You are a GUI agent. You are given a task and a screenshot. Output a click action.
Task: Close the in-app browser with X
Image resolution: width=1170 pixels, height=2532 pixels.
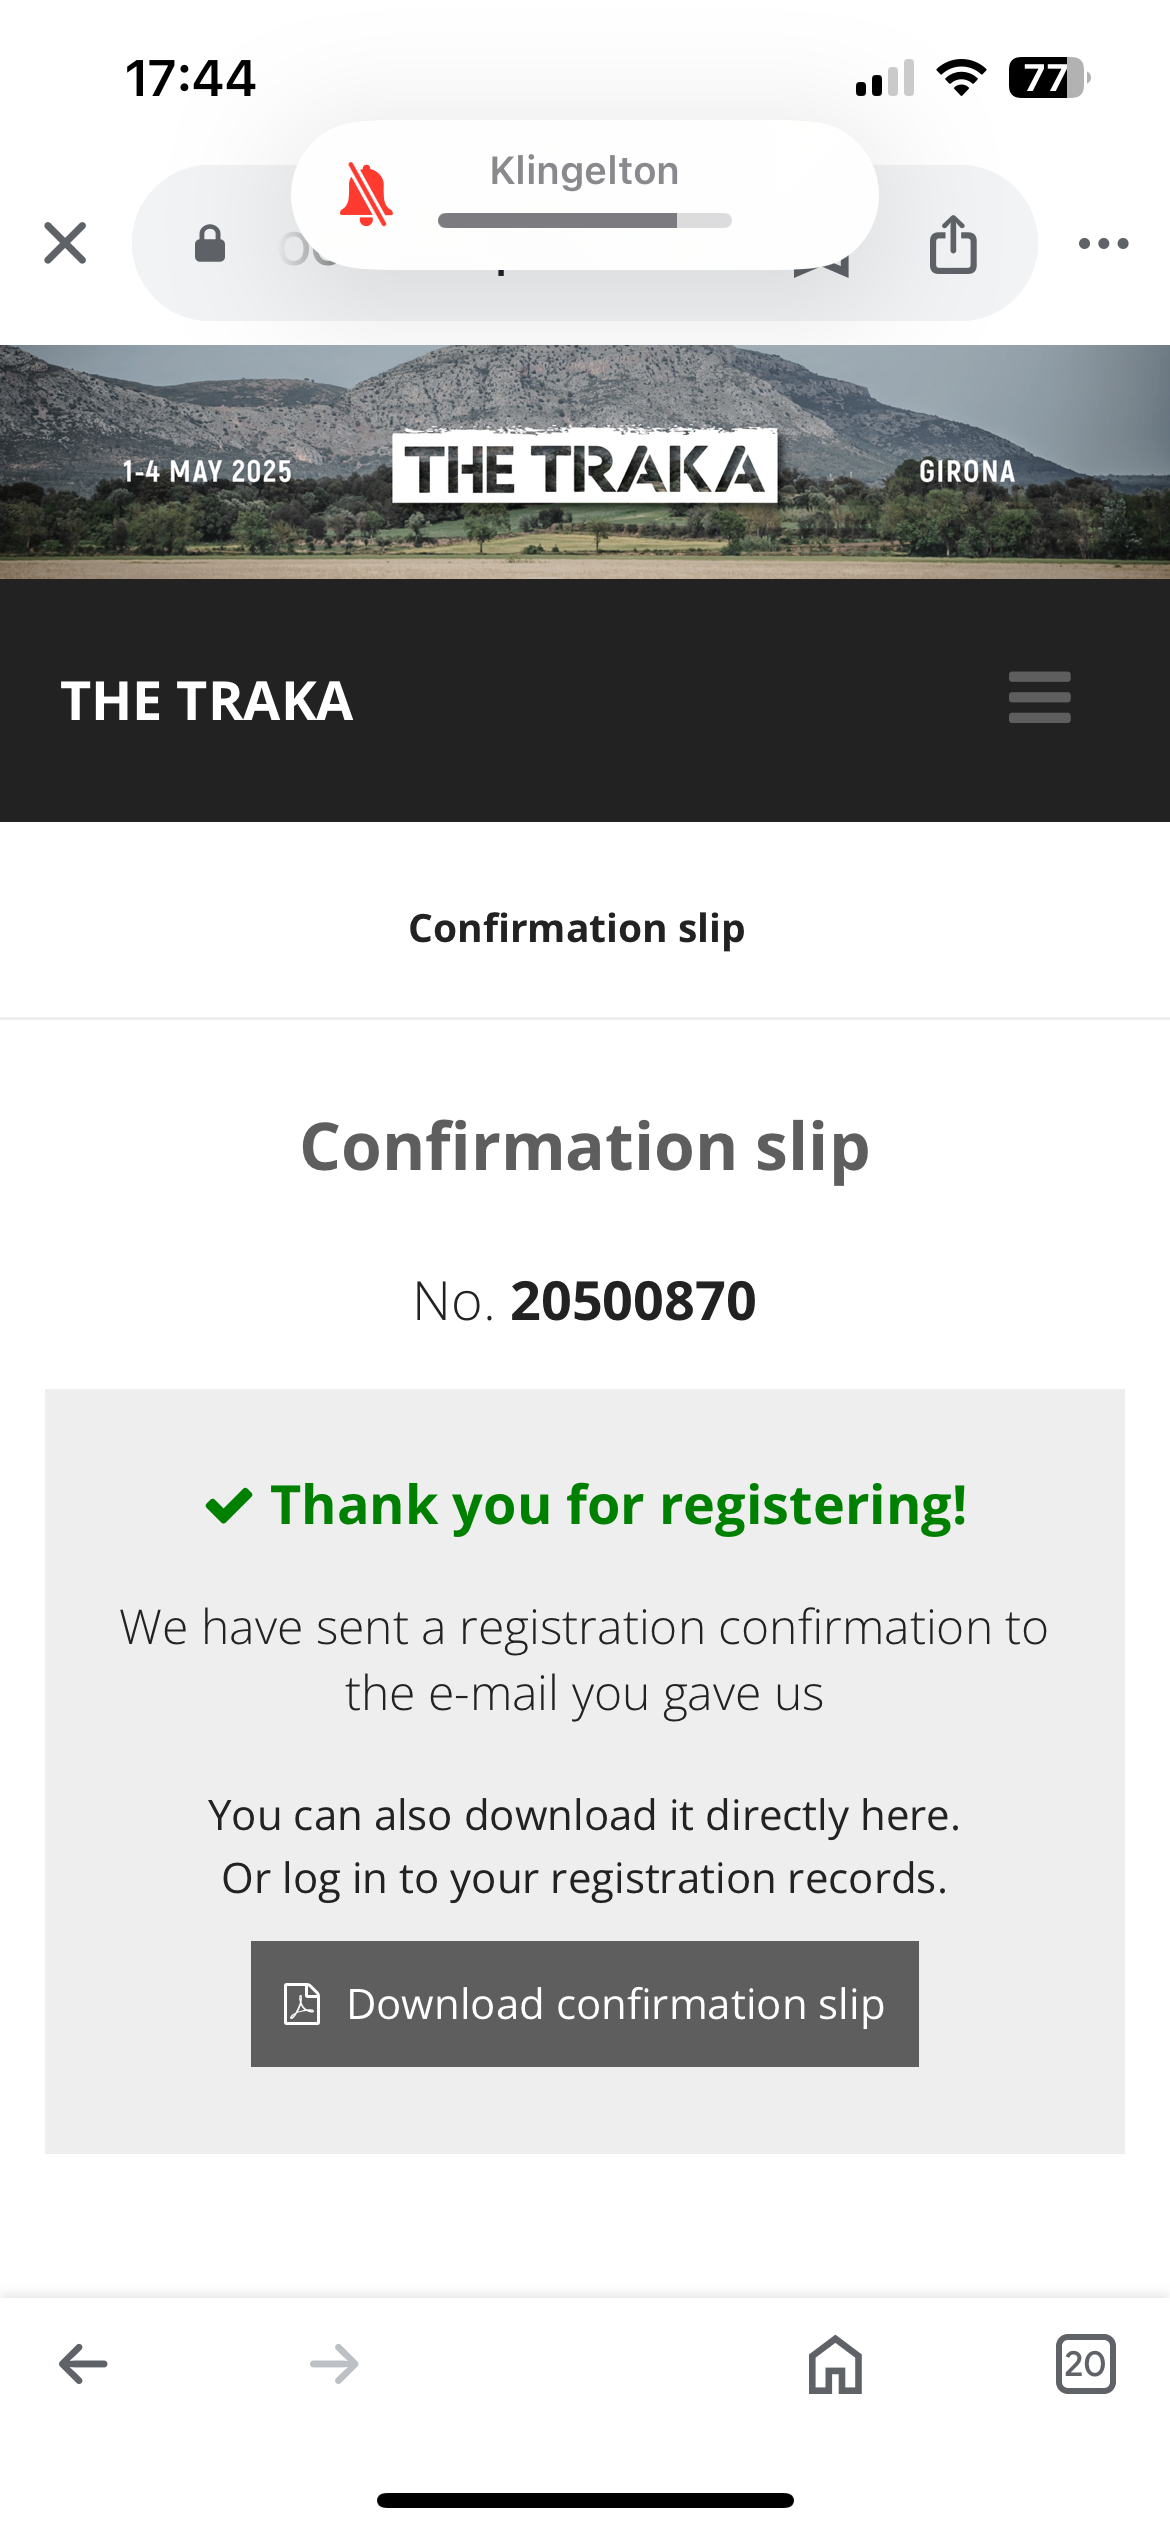coord(65,243)
